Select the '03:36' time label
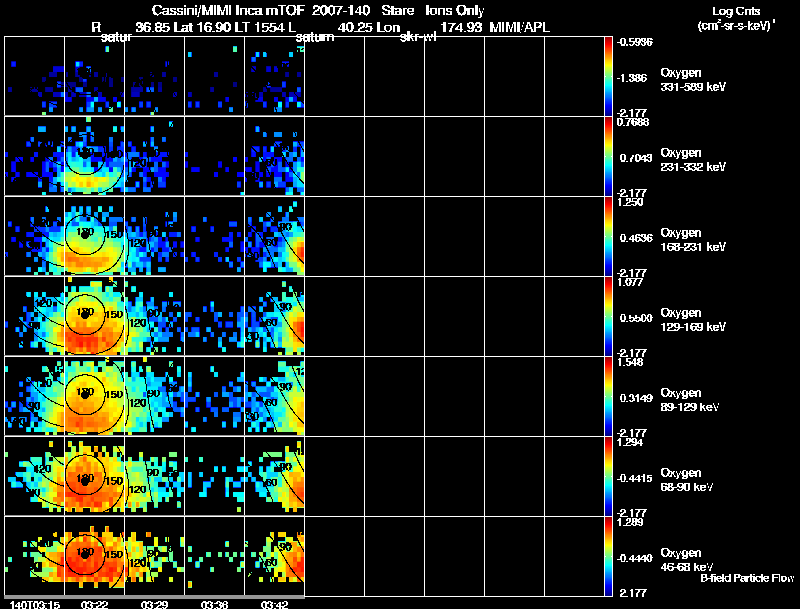This screenshot has width=800, height=609. tap(214, 604)
